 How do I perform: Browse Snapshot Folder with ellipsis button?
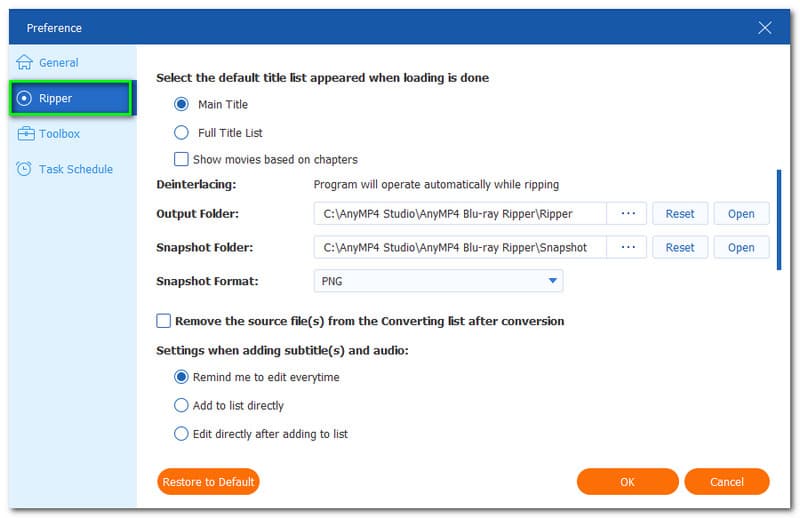(627, 247)
